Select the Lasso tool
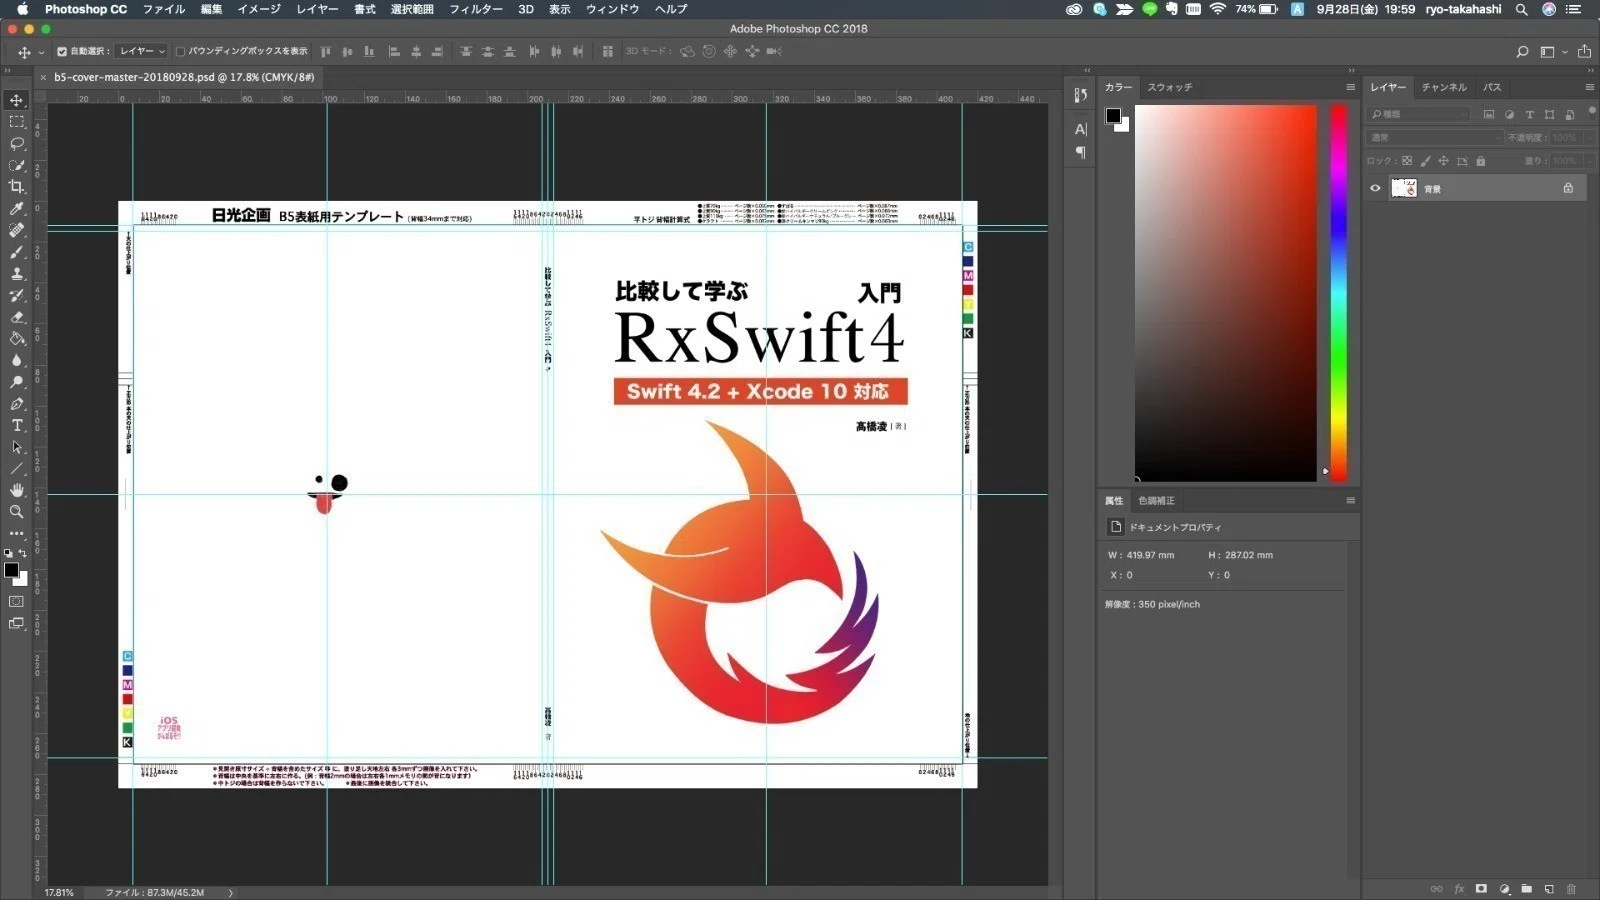Screen dimensions: 1600x900 17,144
